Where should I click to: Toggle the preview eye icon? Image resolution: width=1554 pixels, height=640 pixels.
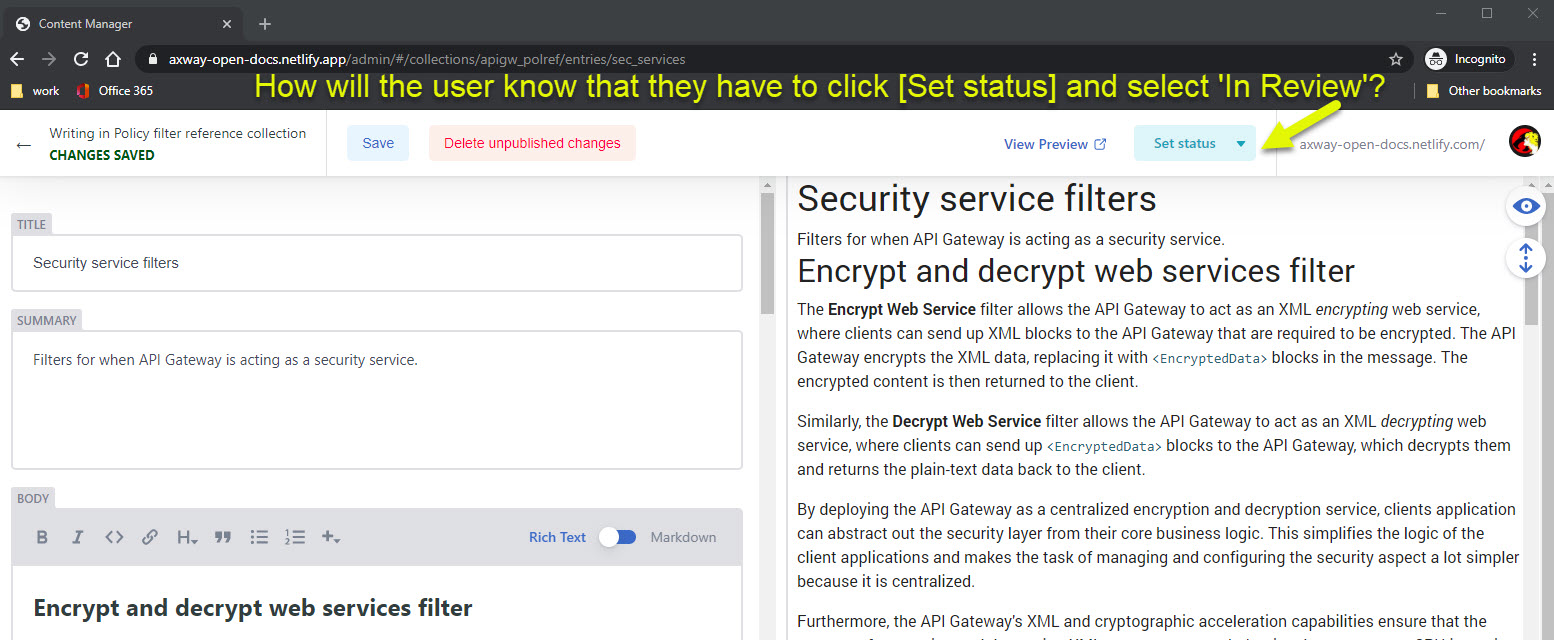click(x=1525, y=205)
